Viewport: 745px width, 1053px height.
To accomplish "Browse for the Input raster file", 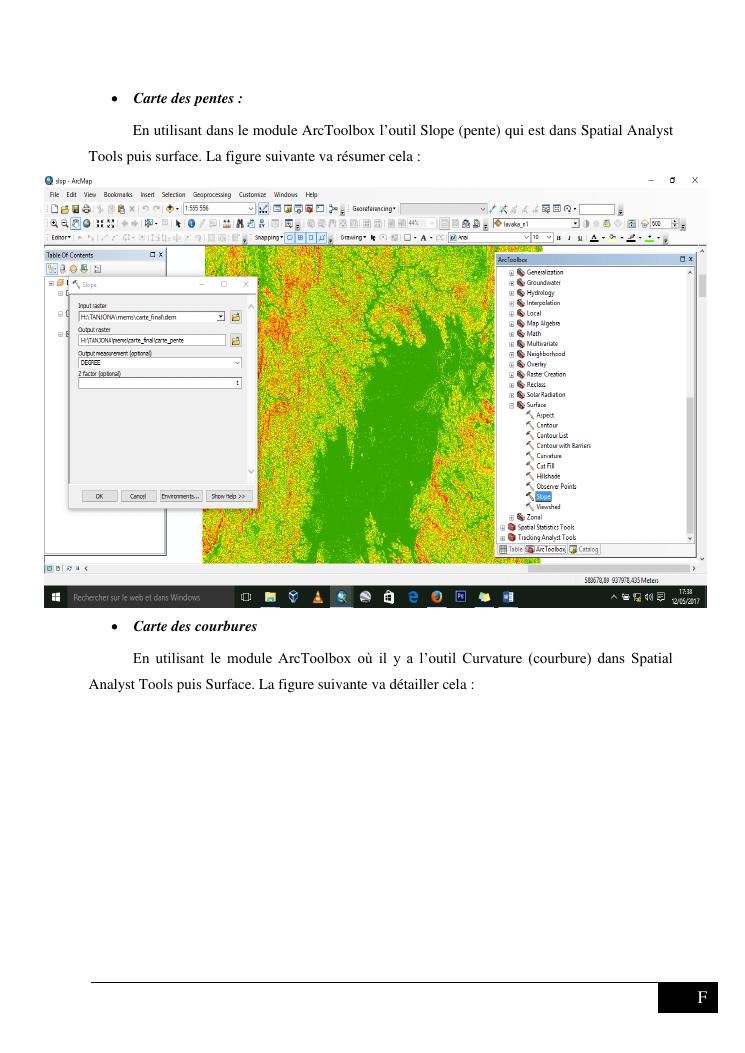I will pyautogui.click(x=236, y=317).
